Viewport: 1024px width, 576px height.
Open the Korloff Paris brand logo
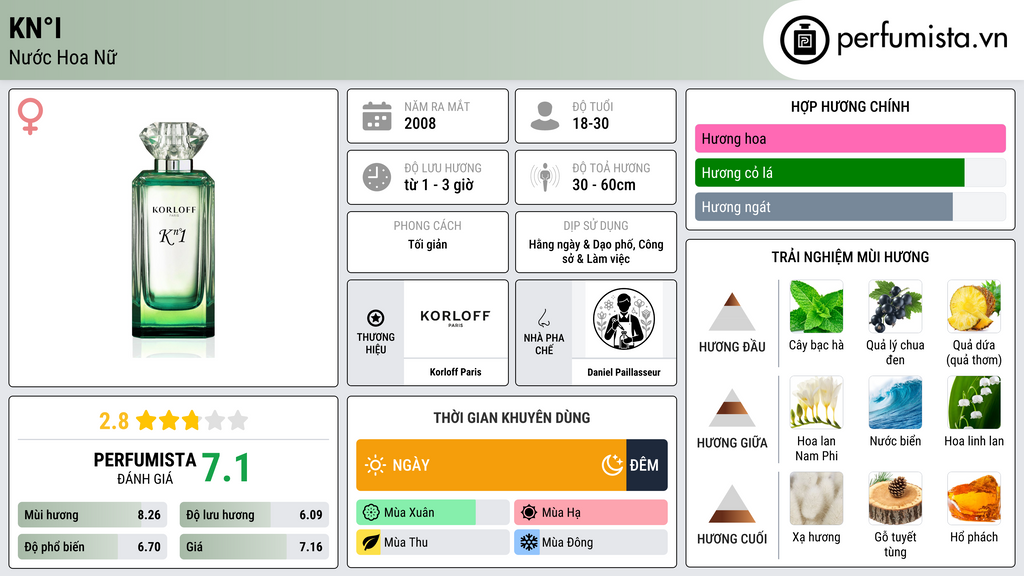pos(455,319)
